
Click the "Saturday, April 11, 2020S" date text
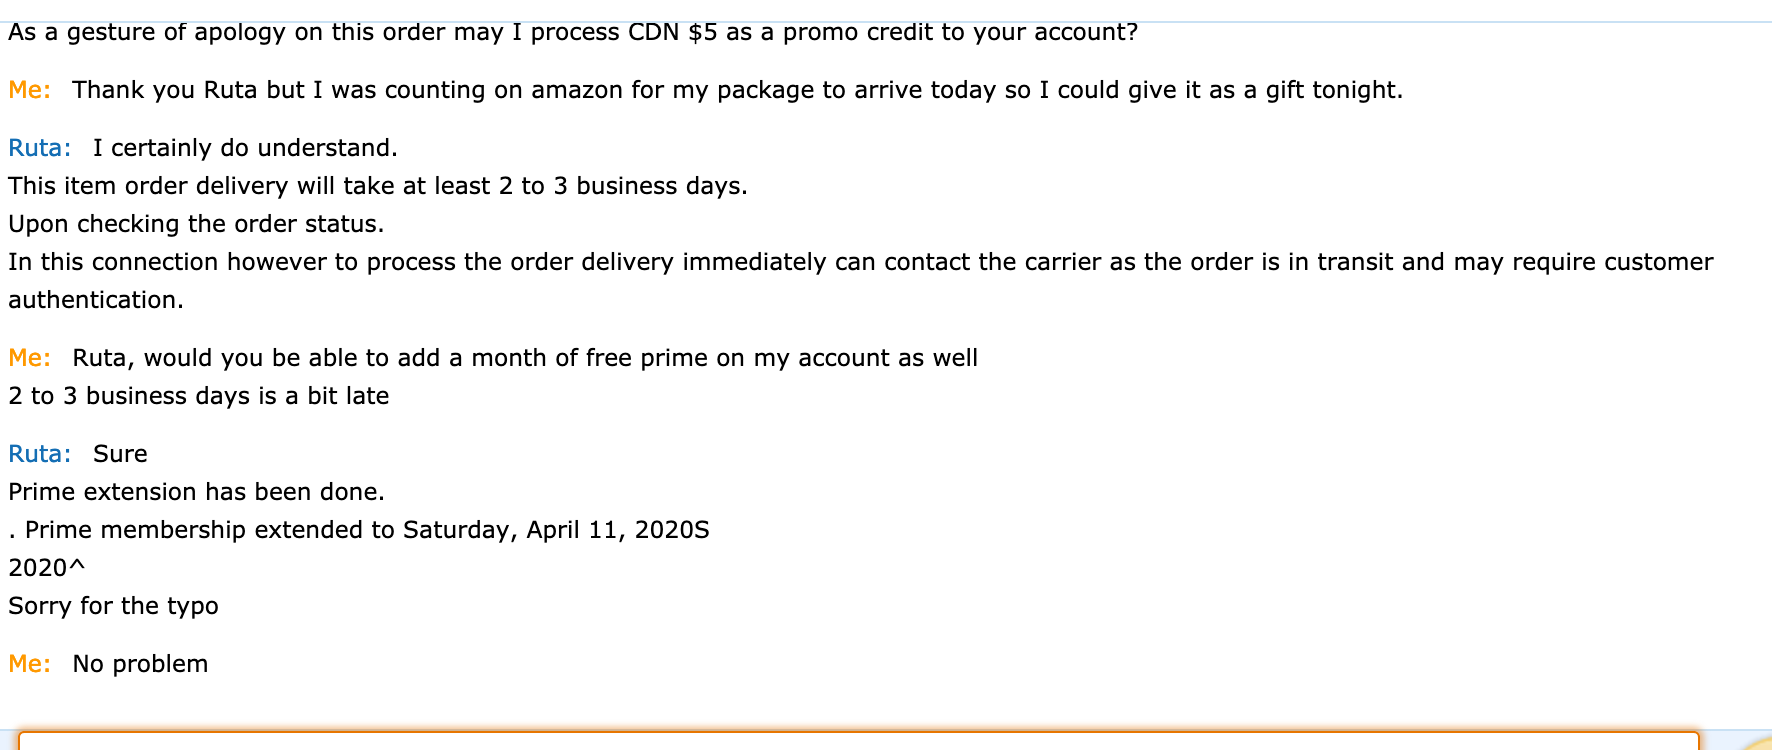coord(556,530)
